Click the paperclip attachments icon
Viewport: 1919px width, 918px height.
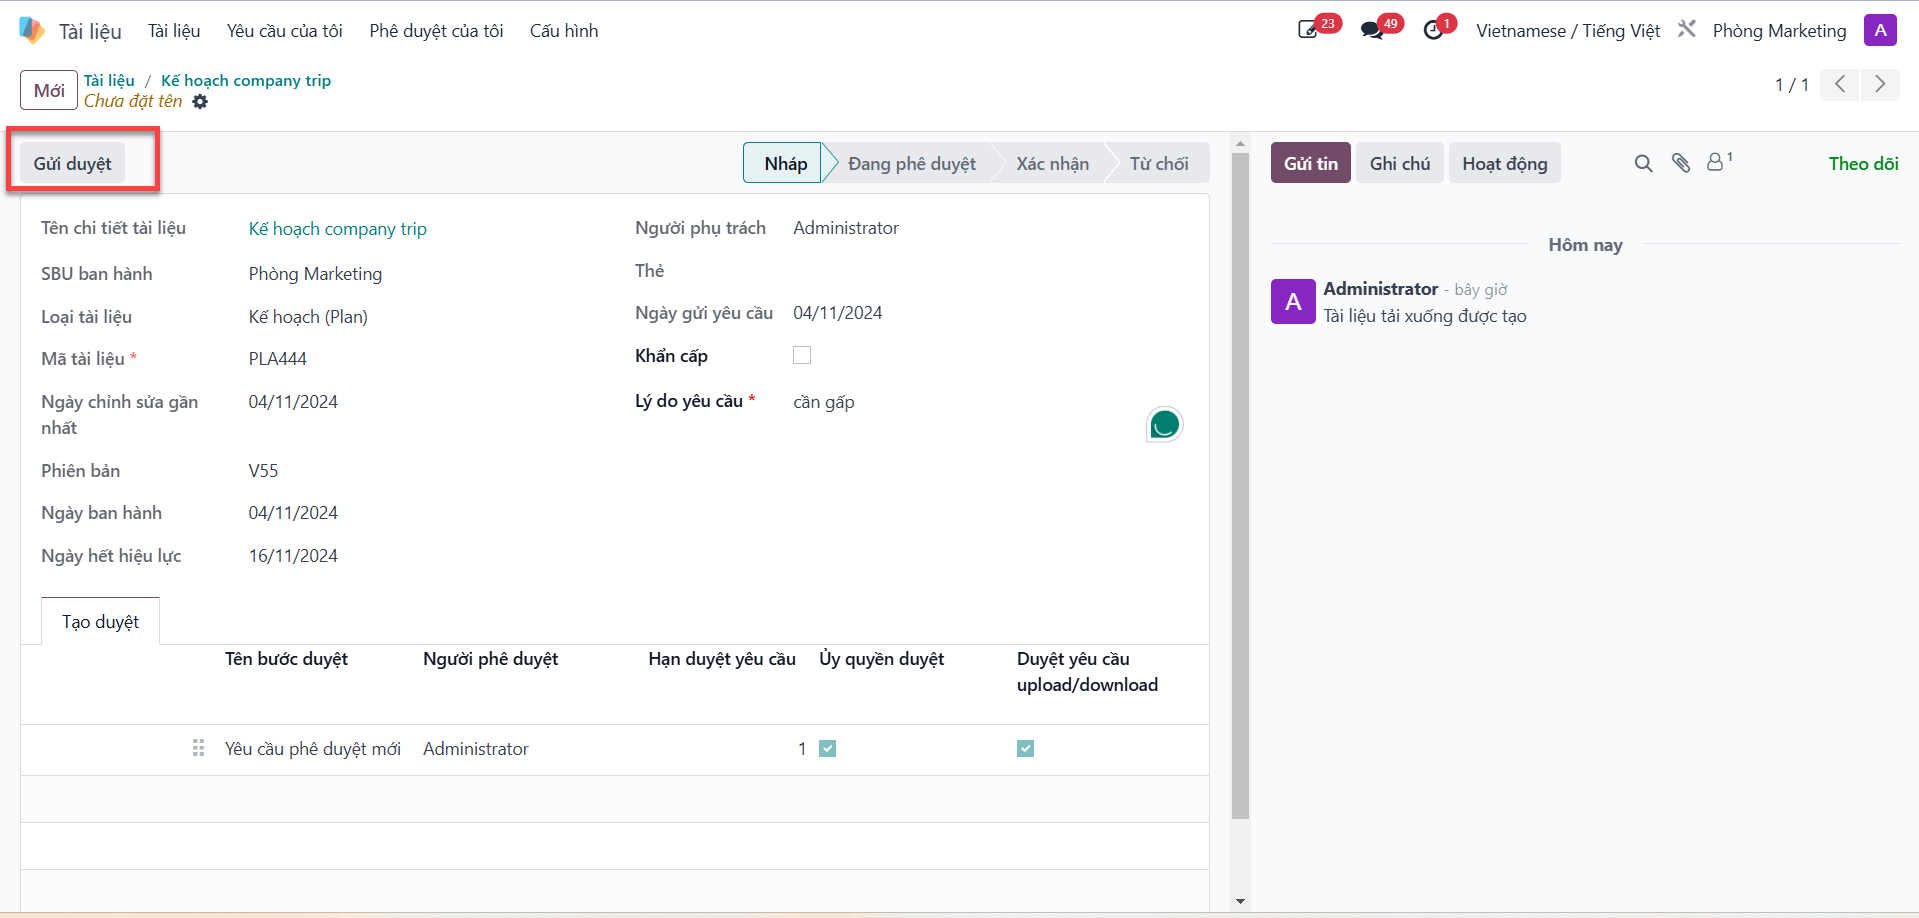click(x=1681, y=163)
